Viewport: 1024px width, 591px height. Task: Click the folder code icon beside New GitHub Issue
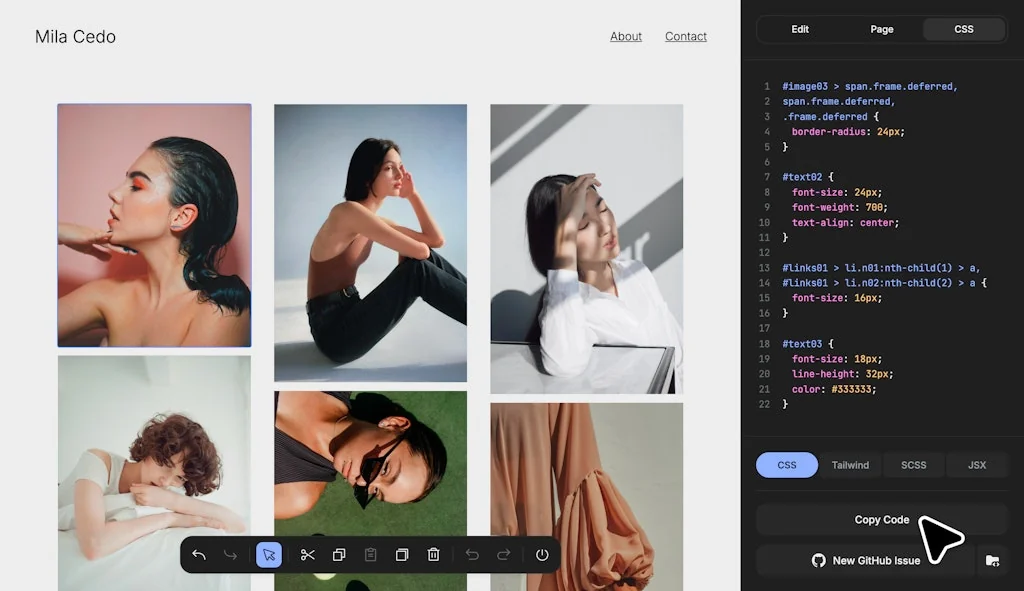(992, 561)
